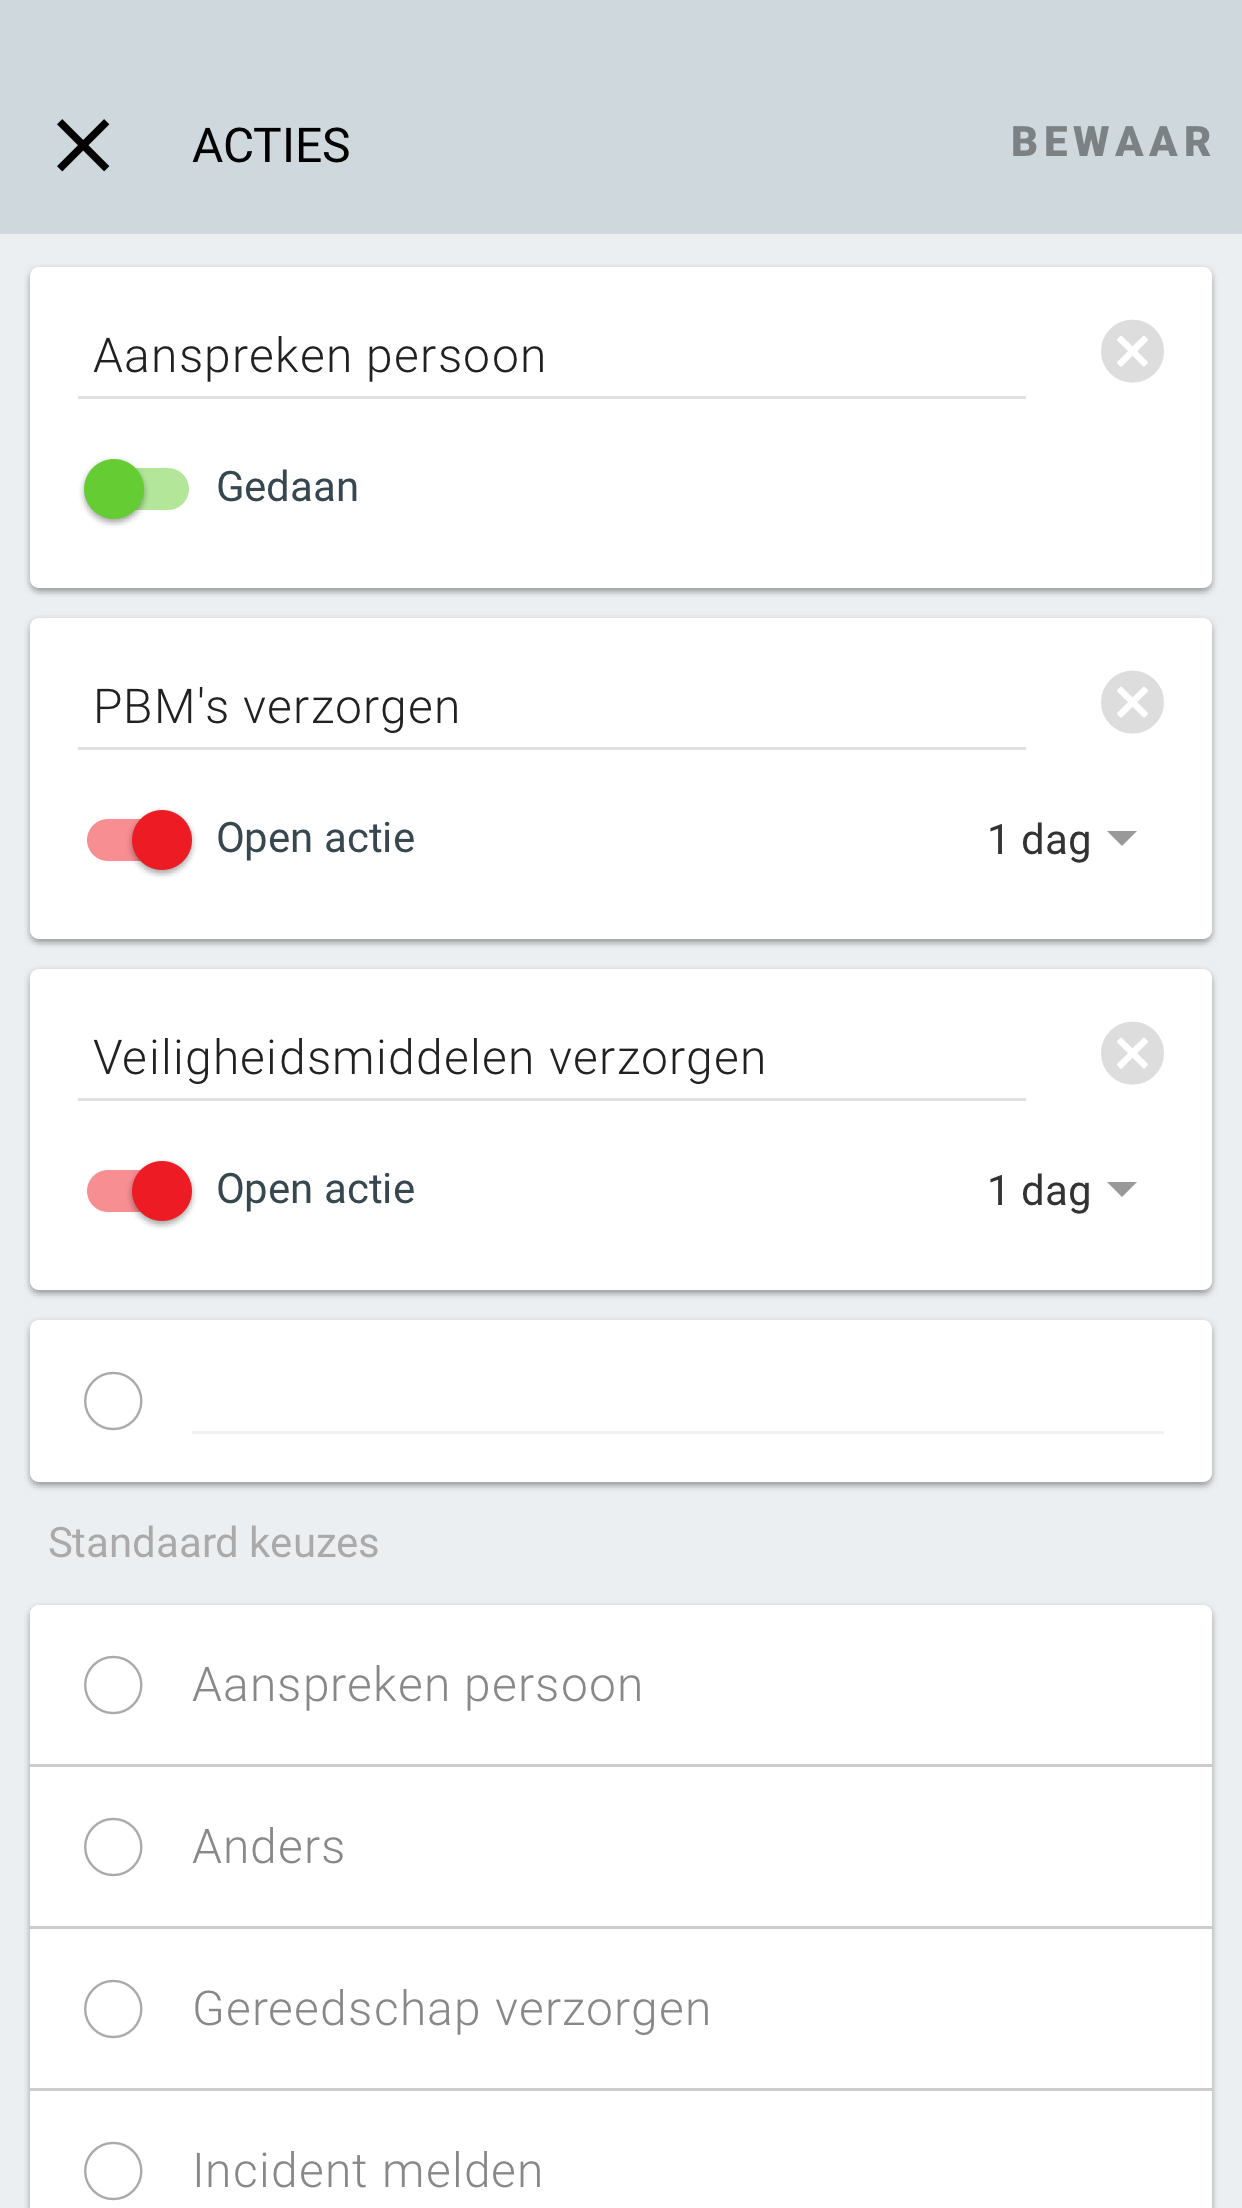
Task: Toggle the Gedaan switch off
Action: click(137, 489)
